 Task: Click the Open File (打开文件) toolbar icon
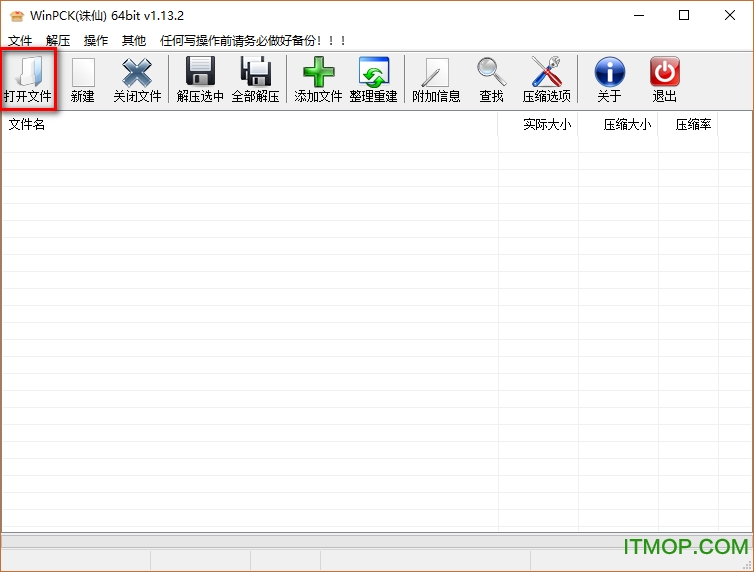[28, 74]
